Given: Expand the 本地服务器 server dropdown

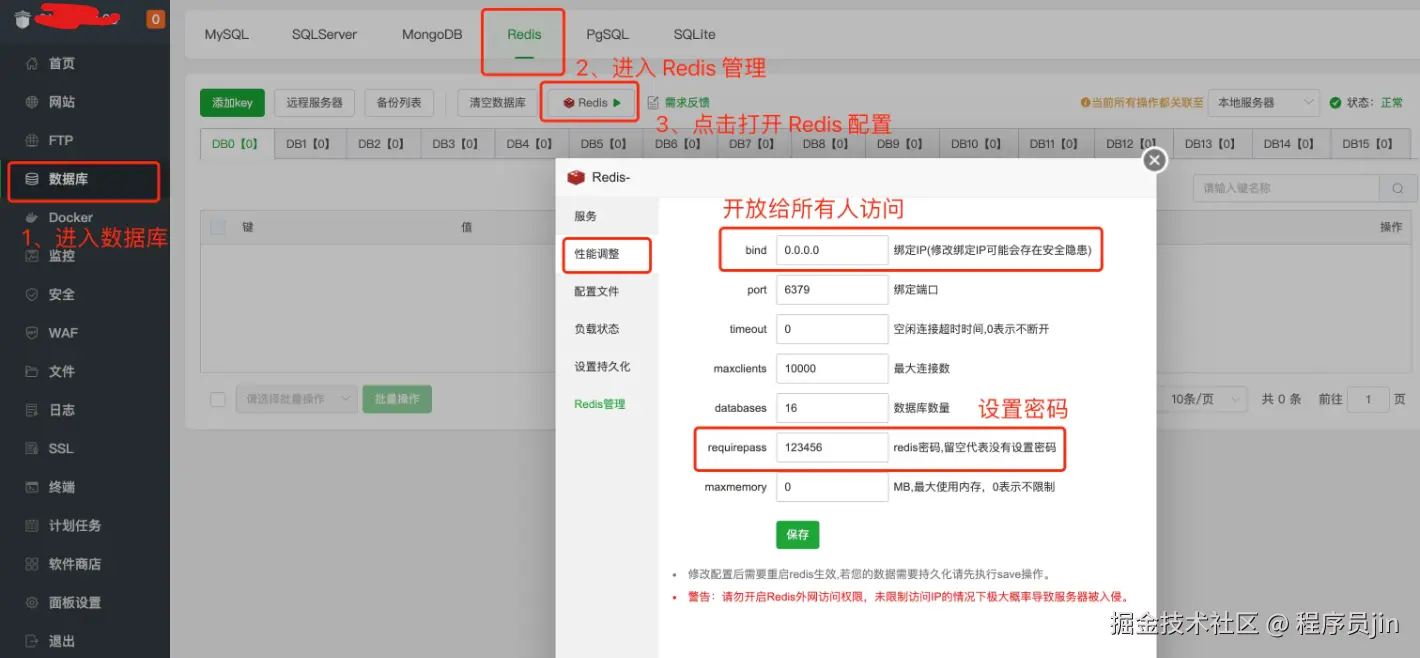Looking at the screenshot, I should 1264,102.
